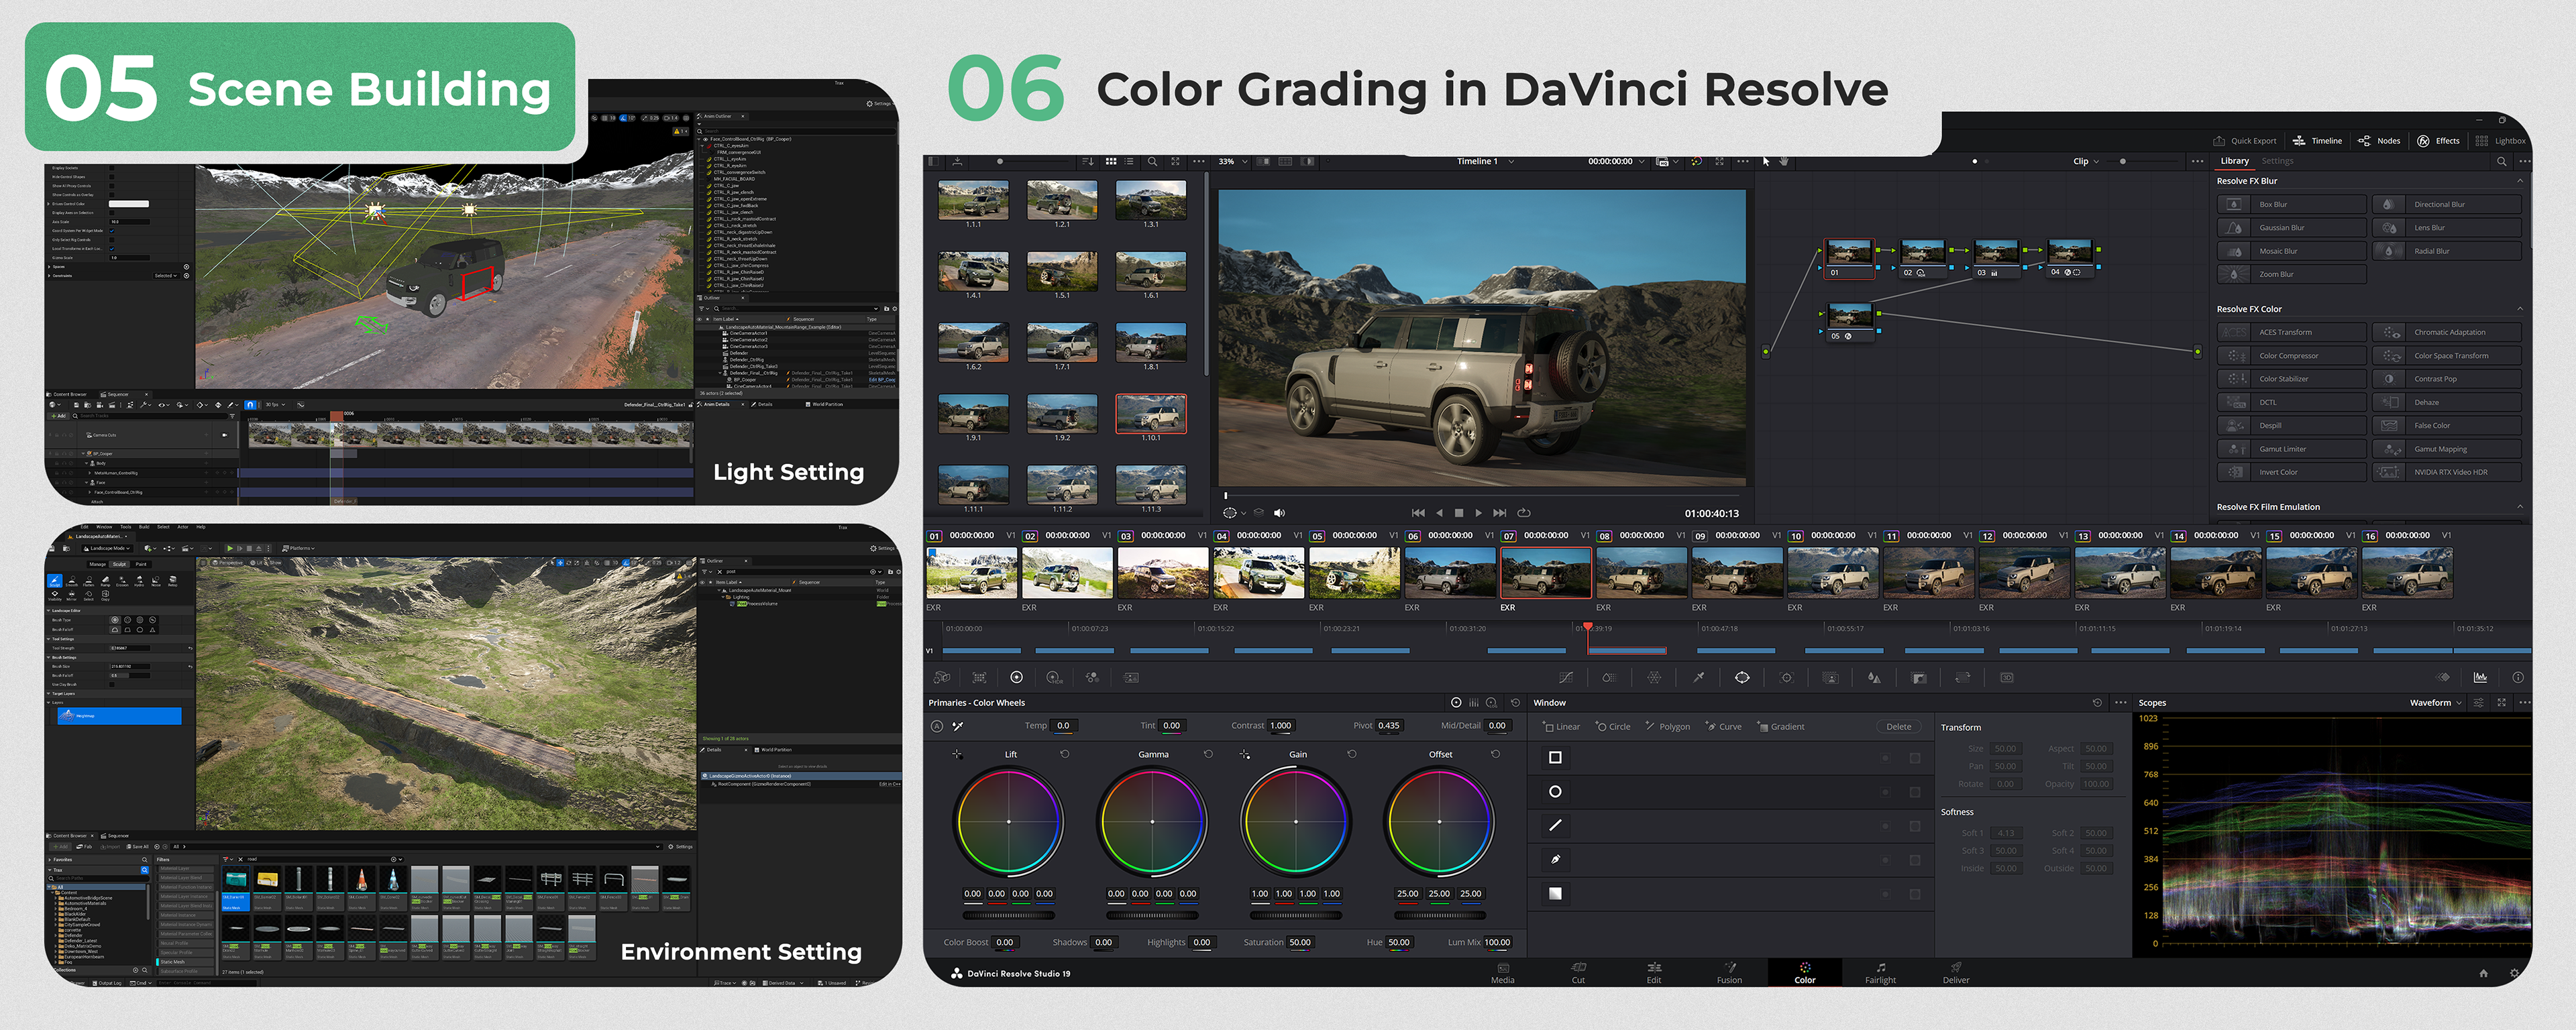The width and height of the screenshot is (2576, 1030).
Task: Open the Color Warper palette
Action: click(x=1654, y=678)
